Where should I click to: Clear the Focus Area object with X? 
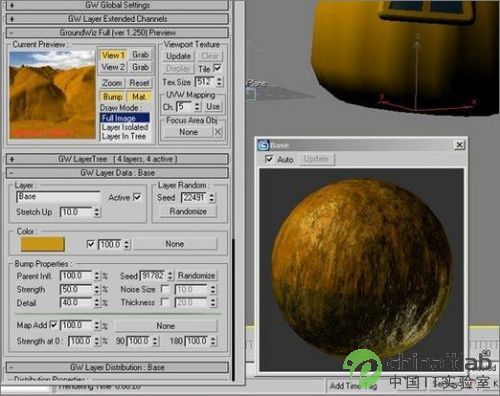[x=218, y=132]
